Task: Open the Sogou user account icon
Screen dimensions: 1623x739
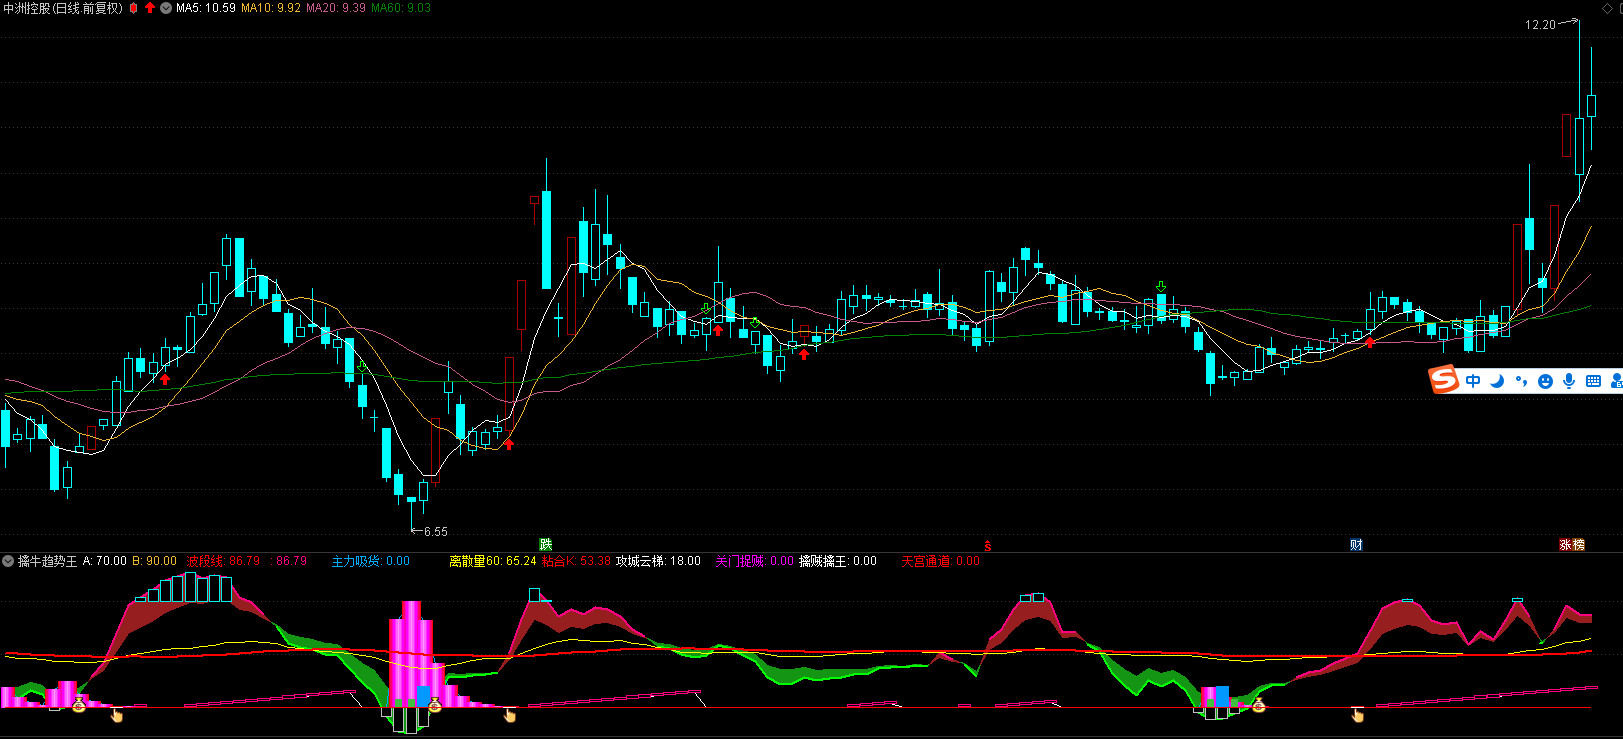Action: (1616, 381)
